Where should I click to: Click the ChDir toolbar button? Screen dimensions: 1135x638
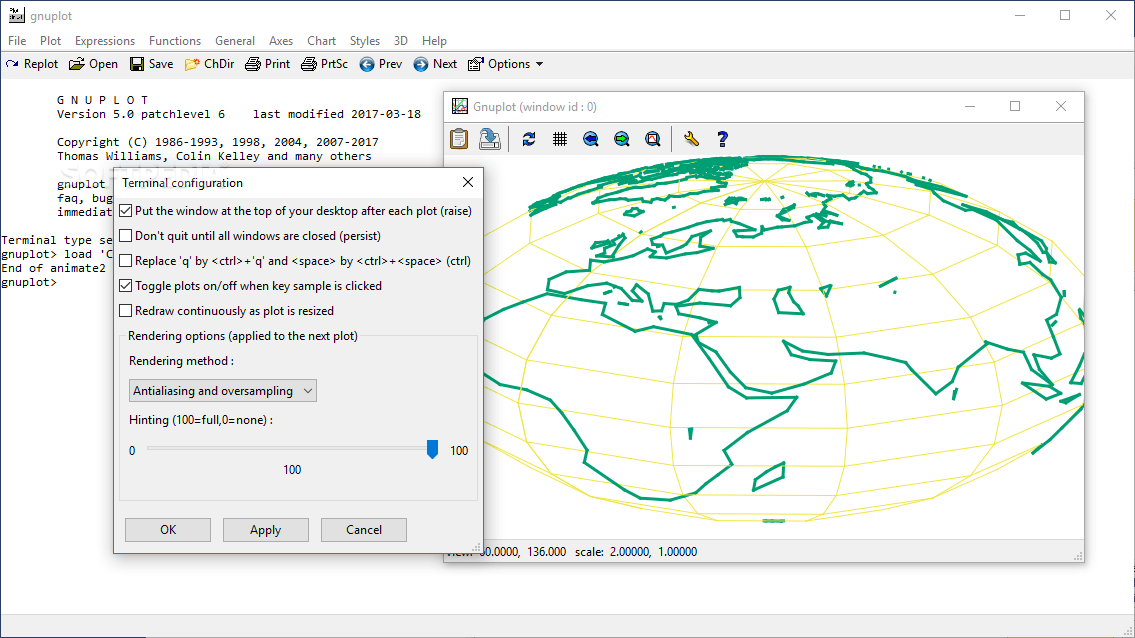coord(210,64)
